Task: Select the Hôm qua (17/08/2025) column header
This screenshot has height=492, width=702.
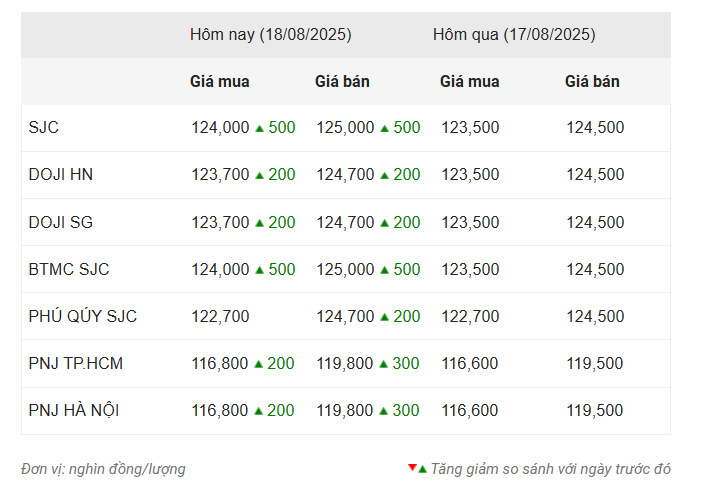Action: pyautogui.click(x=514, y=35)
